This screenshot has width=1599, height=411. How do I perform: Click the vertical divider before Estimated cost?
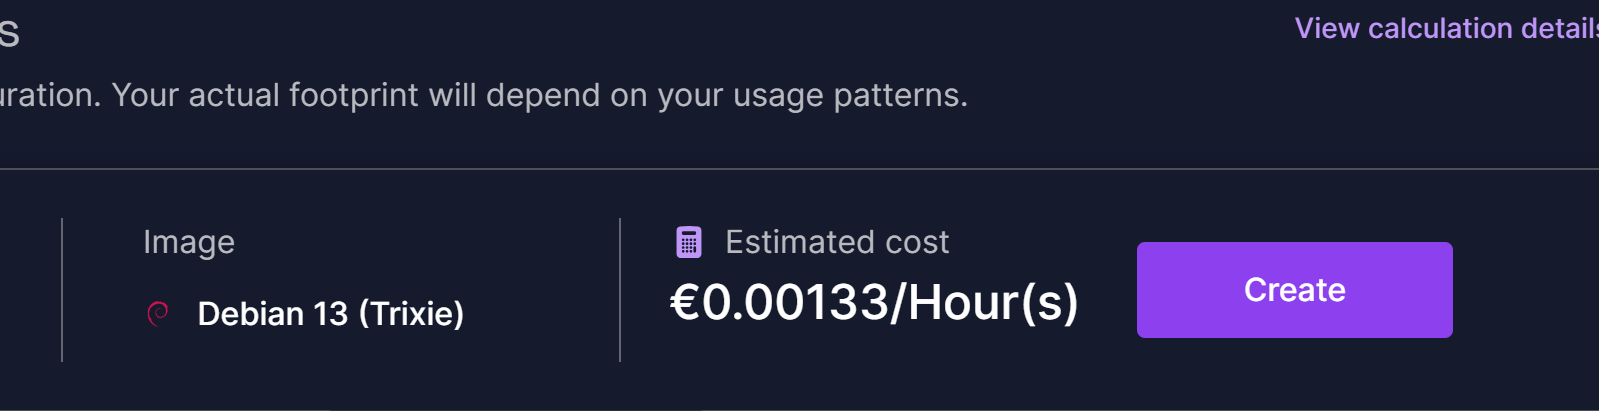click(x=620, y=290)
